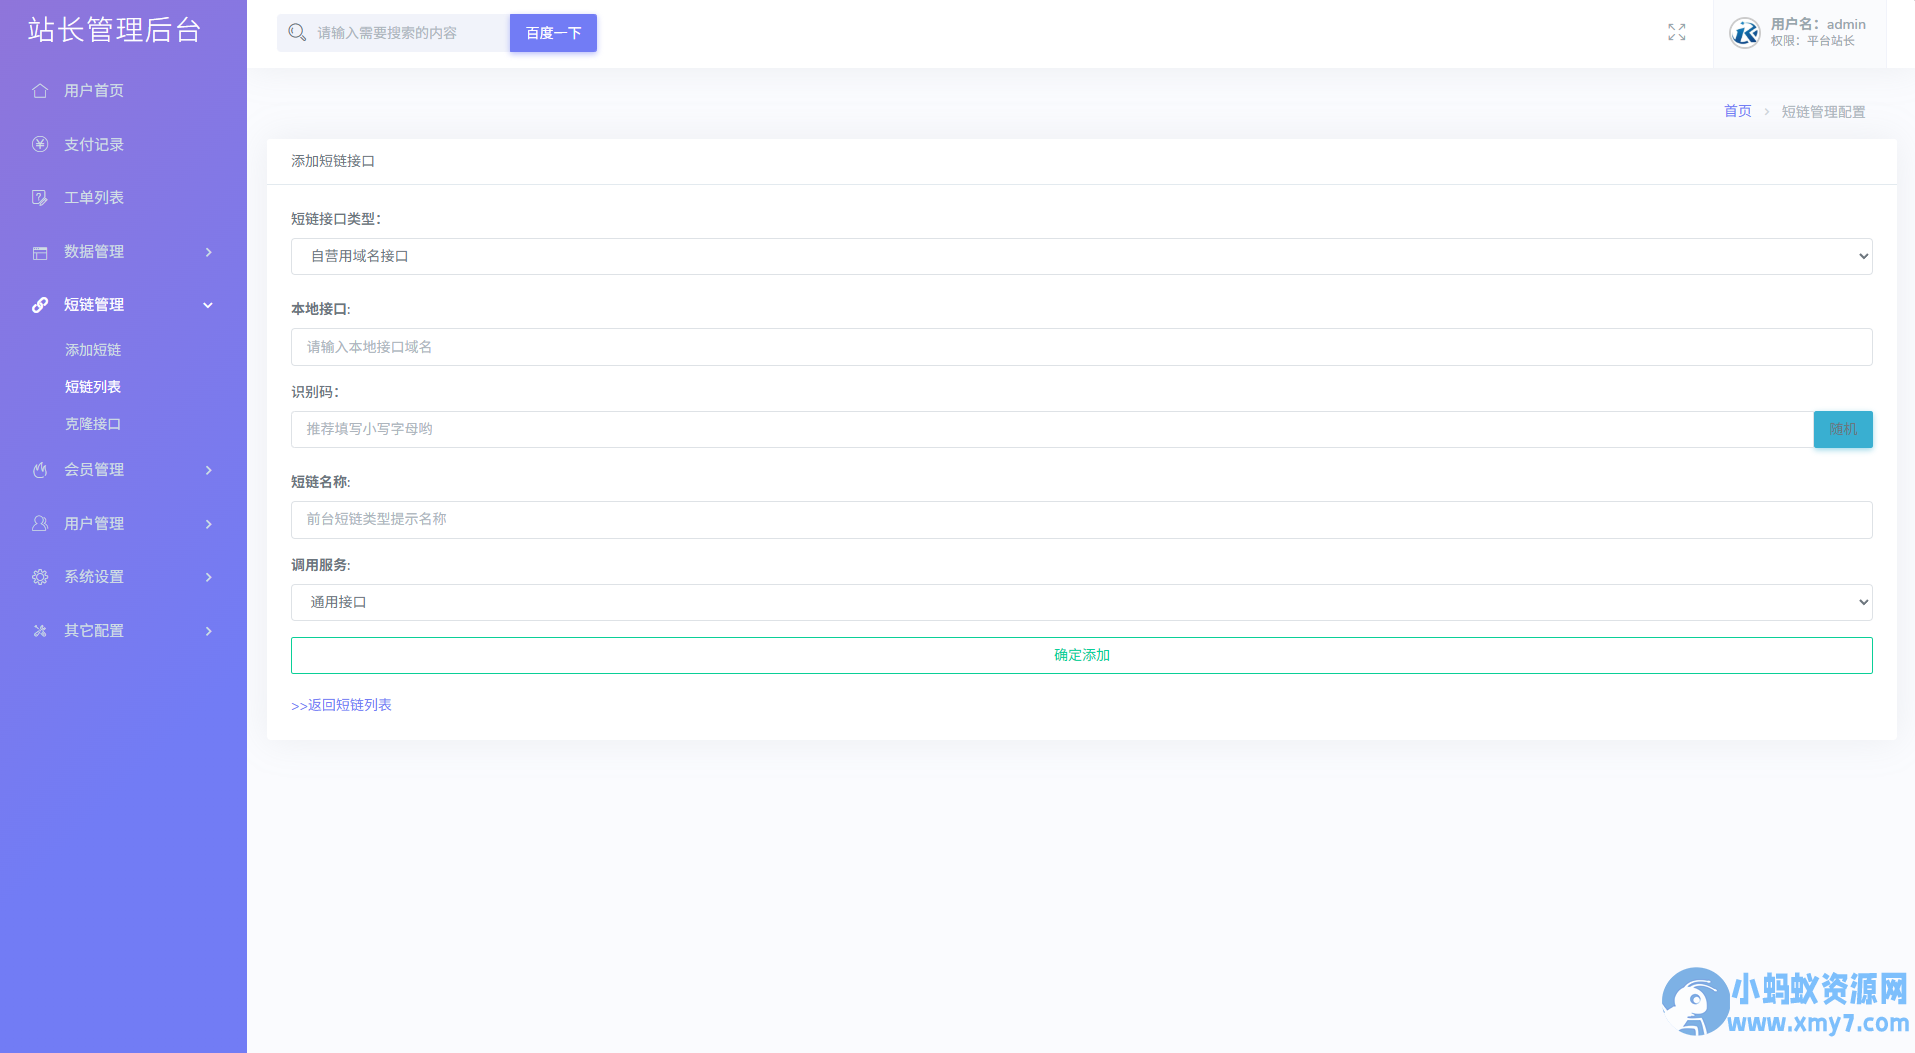Focus the 本地接口 domain input field
The image size is (1915, 1053).
point(1081,347)
